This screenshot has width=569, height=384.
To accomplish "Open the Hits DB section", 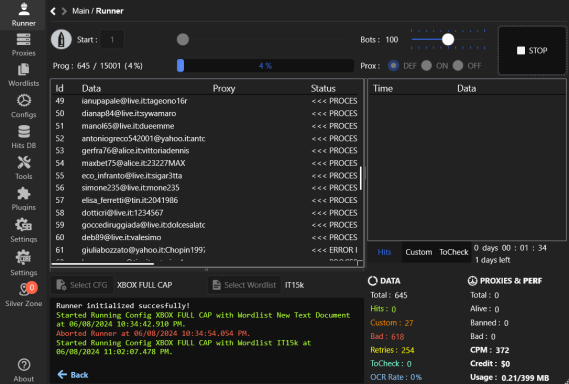I will (x=24, y=137).
